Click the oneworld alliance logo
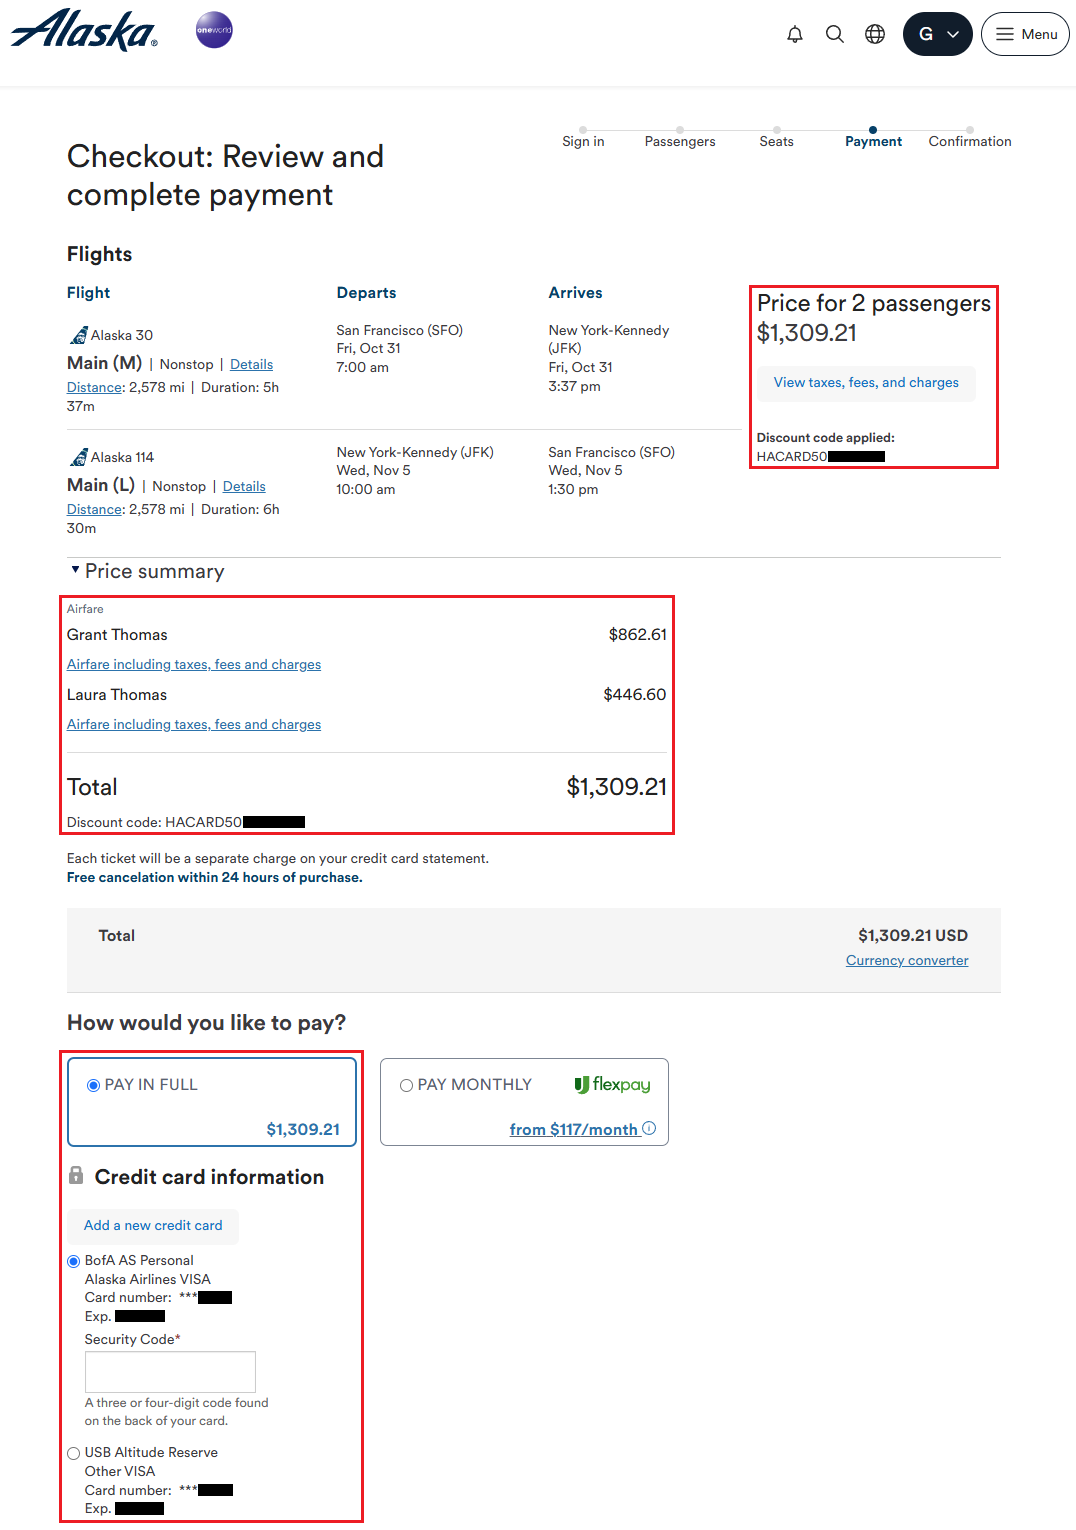 214,30
